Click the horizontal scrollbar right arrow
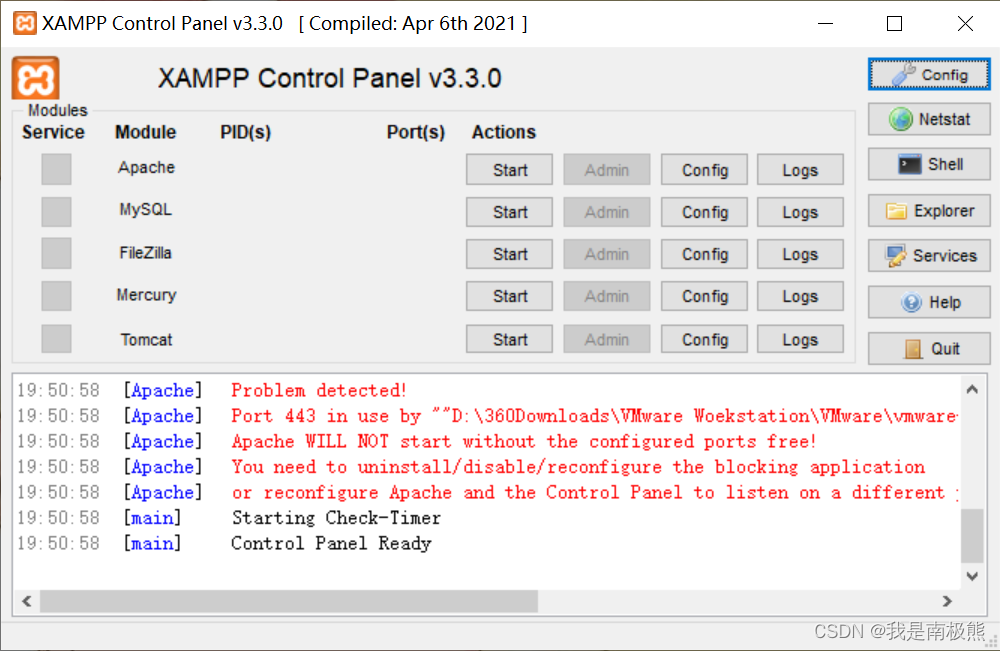Screen dimensions: 1000x651 (x=947, y=601)
